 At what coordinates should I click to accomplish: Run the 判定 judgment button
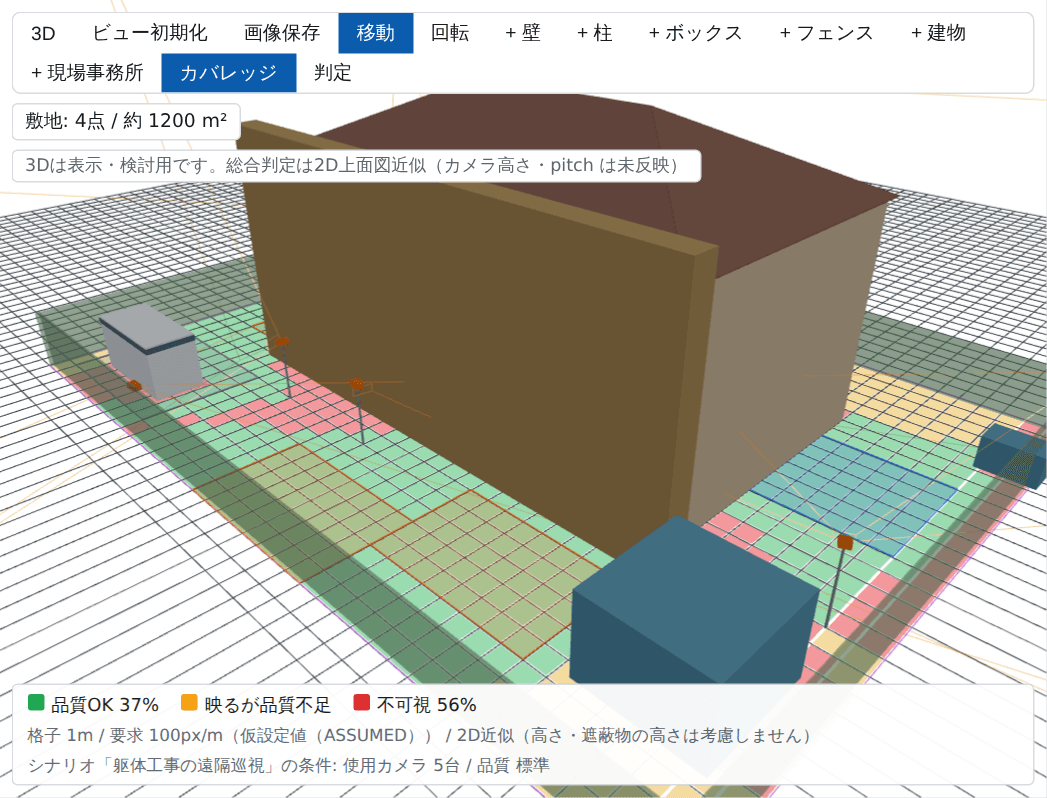333,72
